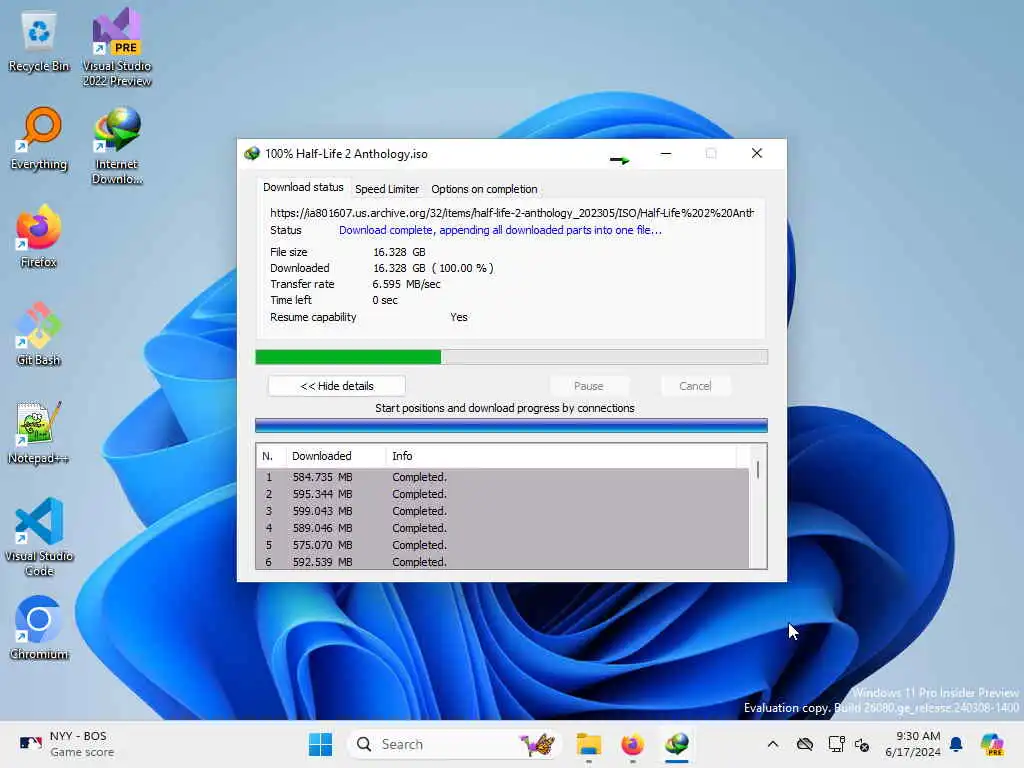The width and height of the screenshot is (1024, 768).
Task: Click the Cancel download button
Action: [695, 386]
